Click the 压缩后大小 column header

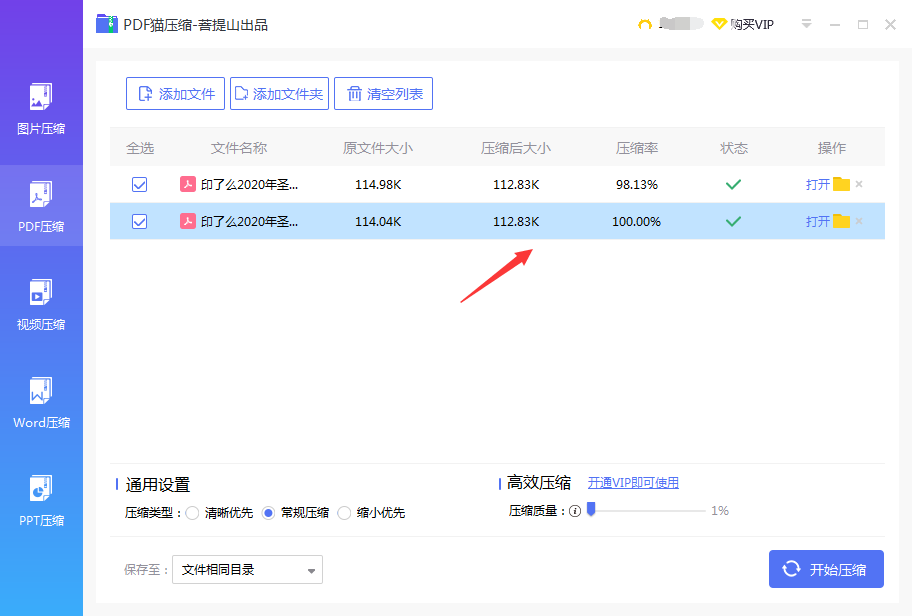pos(516,148)
